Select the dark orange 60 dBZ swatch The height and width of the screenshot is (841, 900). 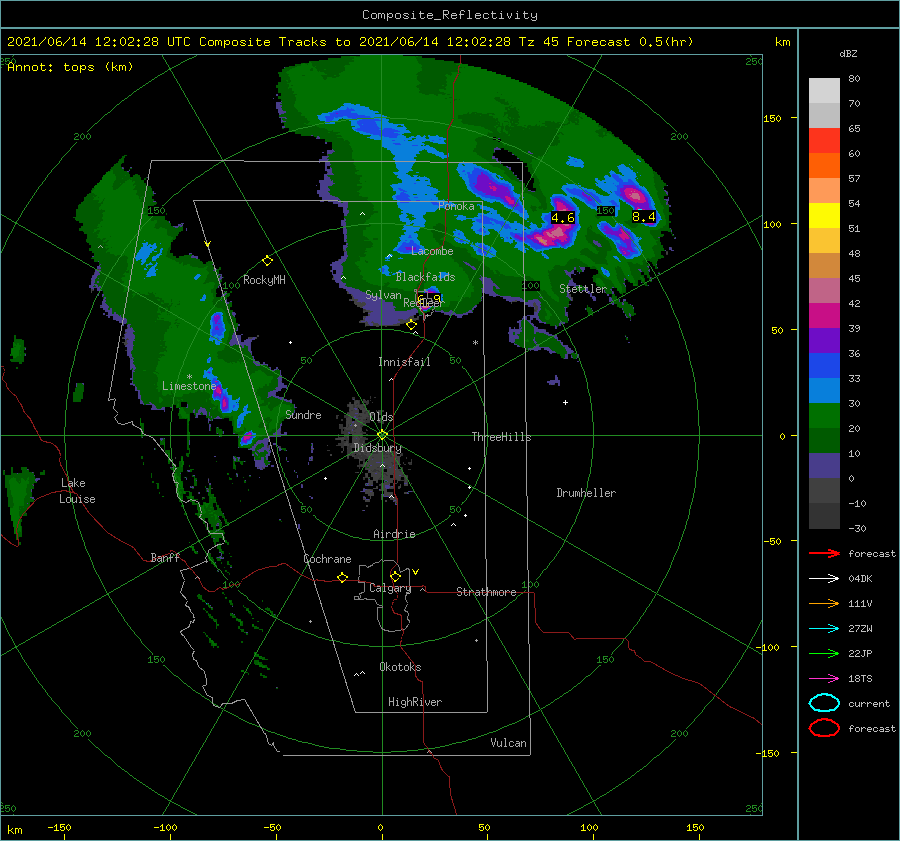pos(824,166)
